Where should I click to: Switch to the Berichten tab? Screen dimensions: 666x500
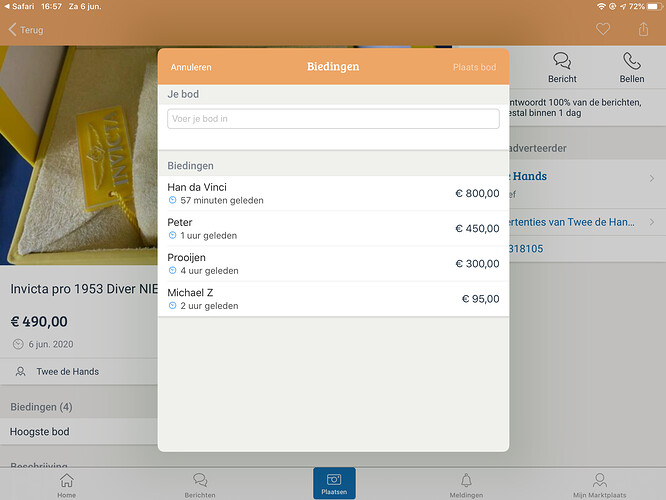click(200, 486)
